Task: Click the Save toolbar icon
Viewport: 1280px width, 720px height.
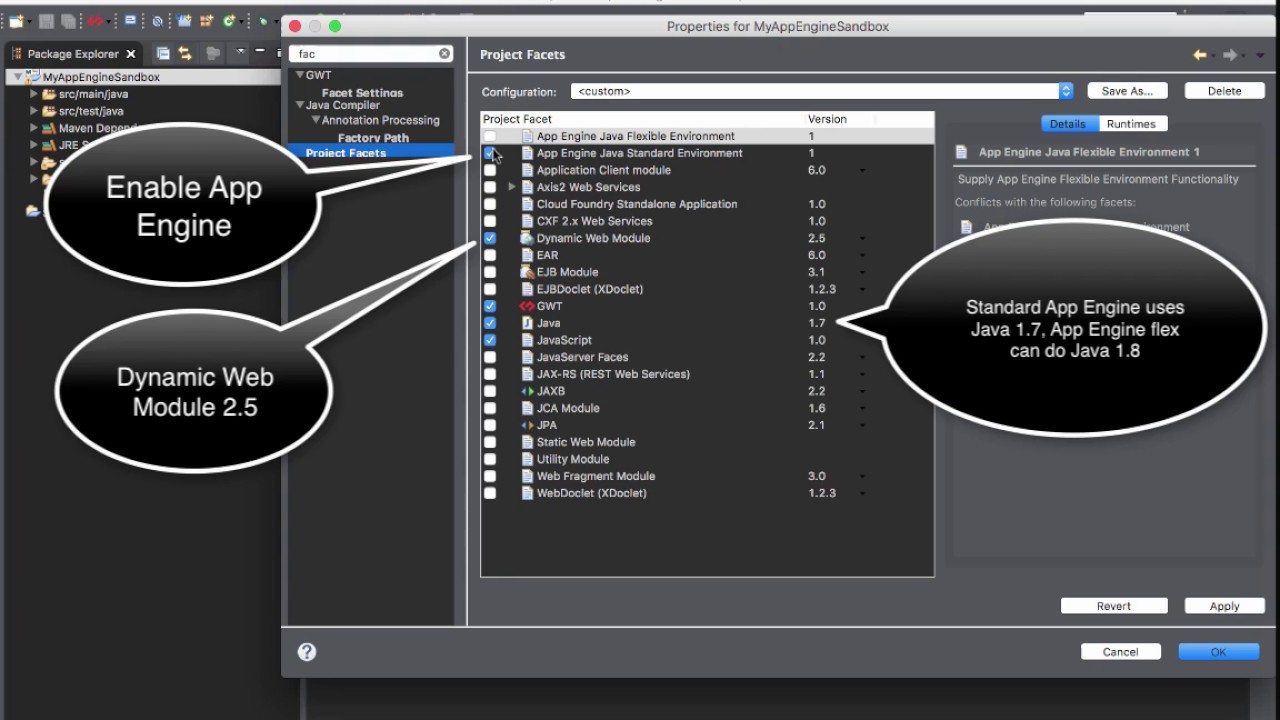Action: 46,21
